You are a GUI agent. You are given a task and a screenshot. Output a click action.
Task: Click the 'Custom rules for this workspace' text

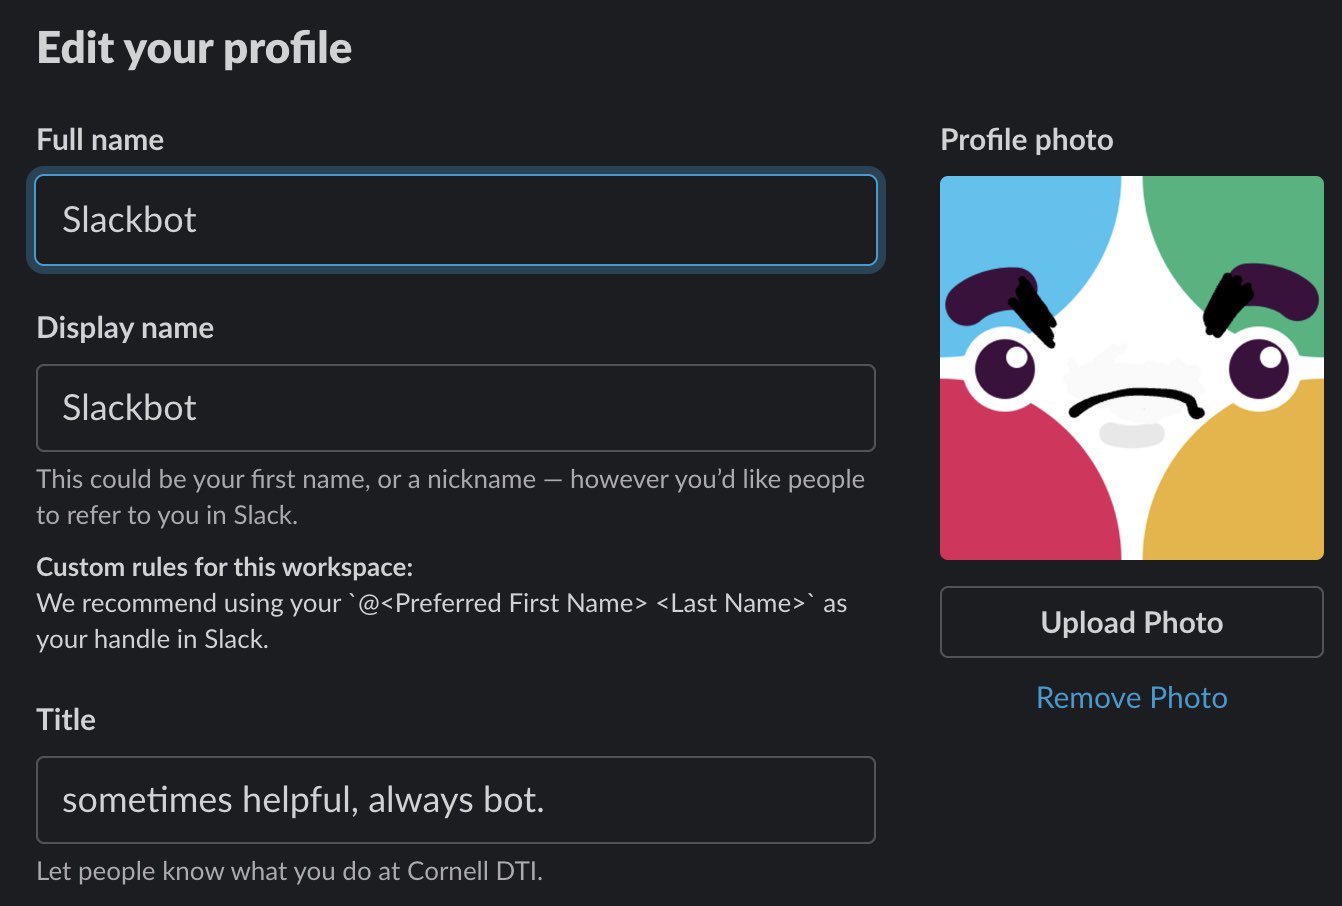[x=225, y=566]
